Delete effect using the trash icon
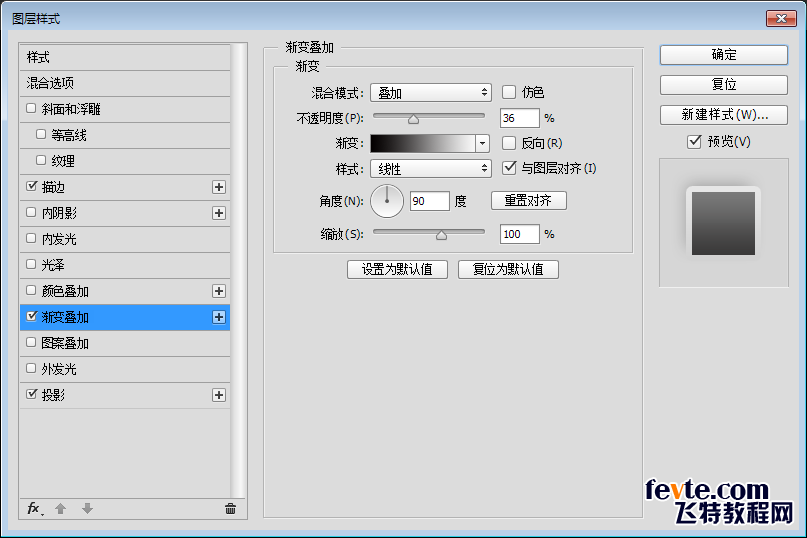 (230, 509)
